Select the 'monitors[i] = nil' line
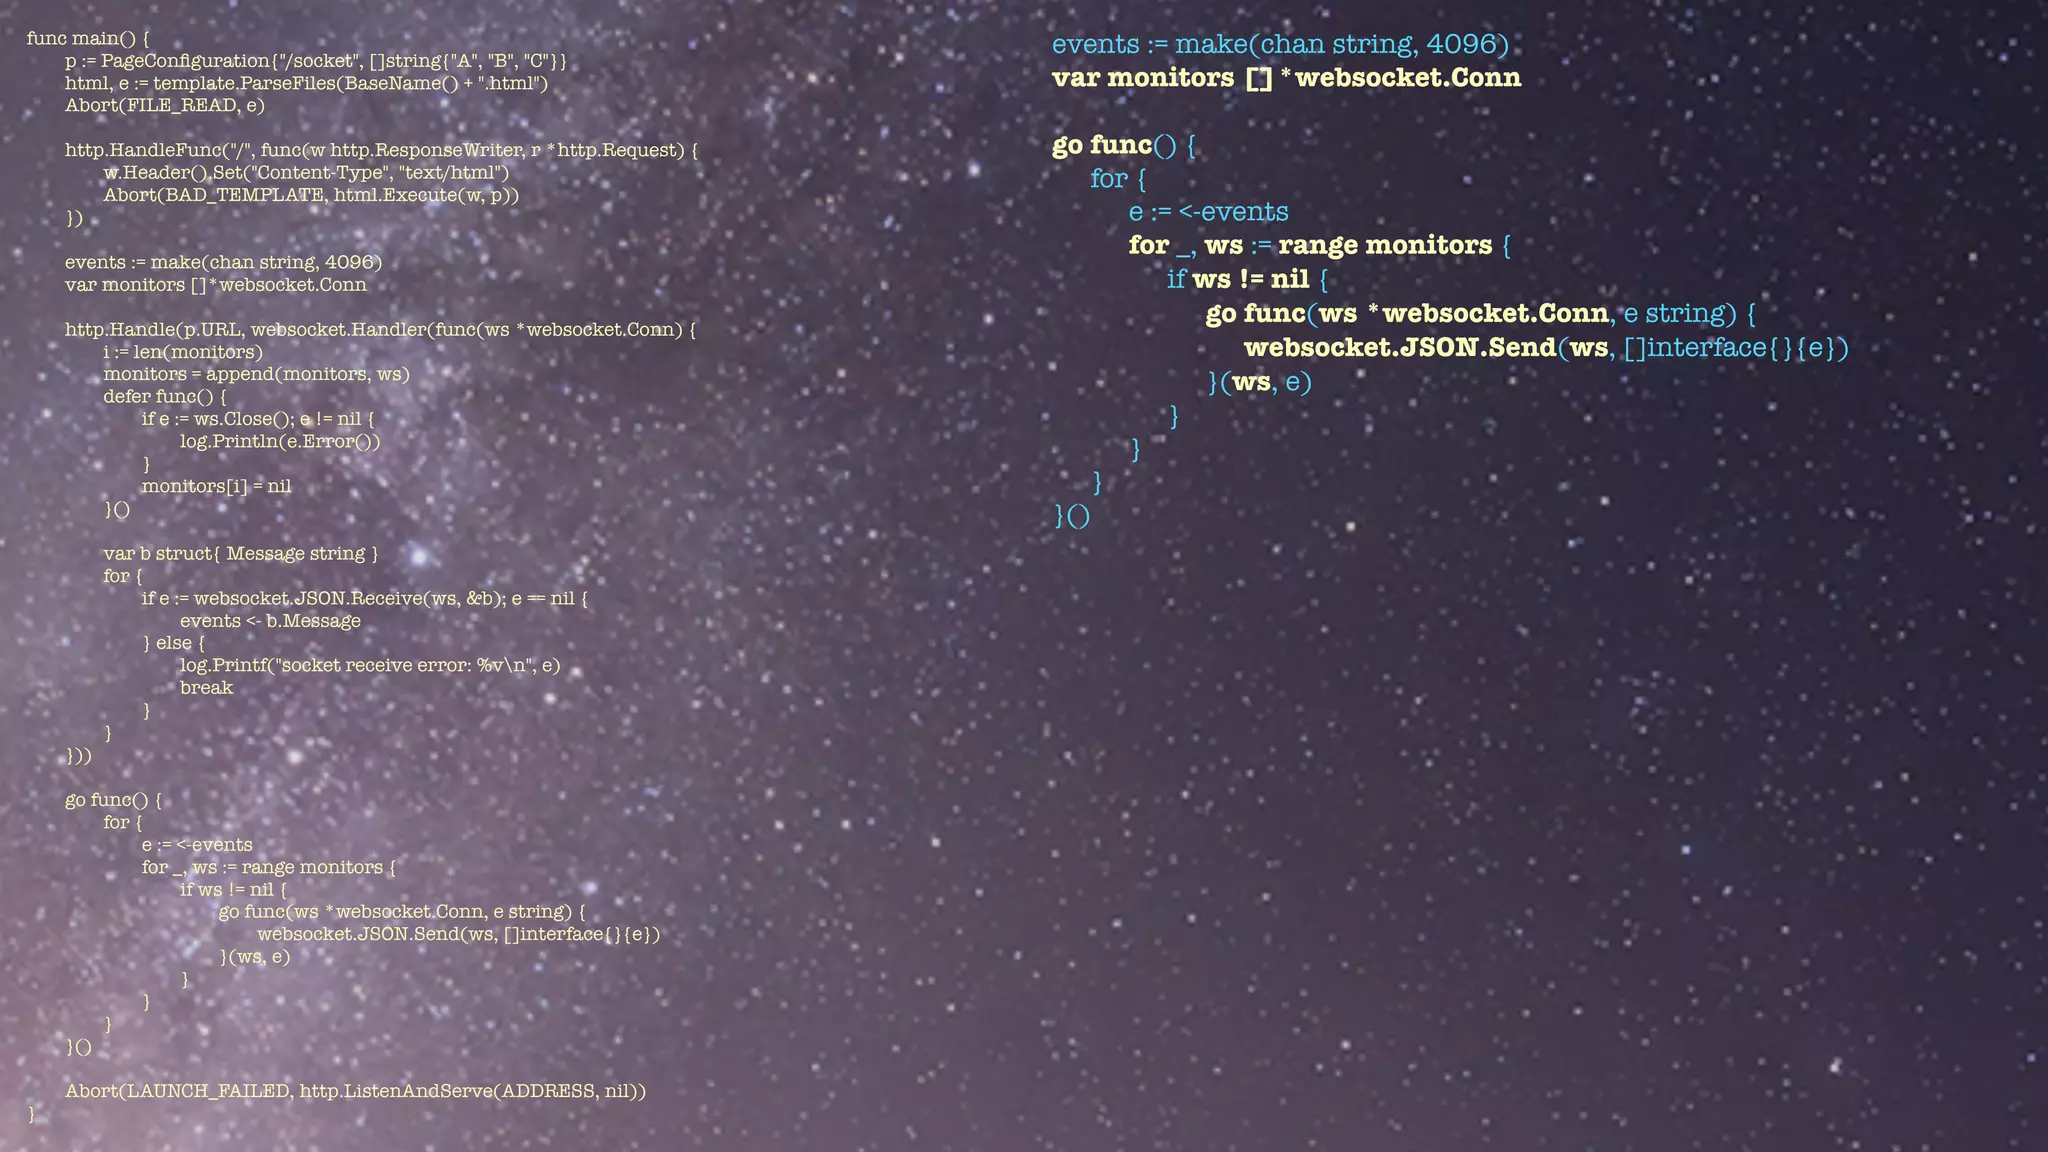Viewport: 2048px width, 1152px height. tap(216, 486)
